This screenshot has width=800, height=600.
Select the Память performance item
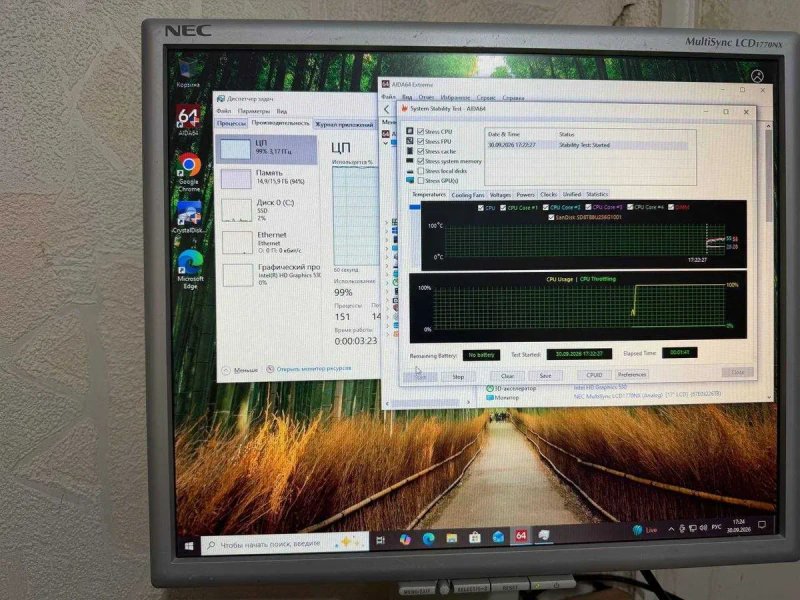pos(267,178)
